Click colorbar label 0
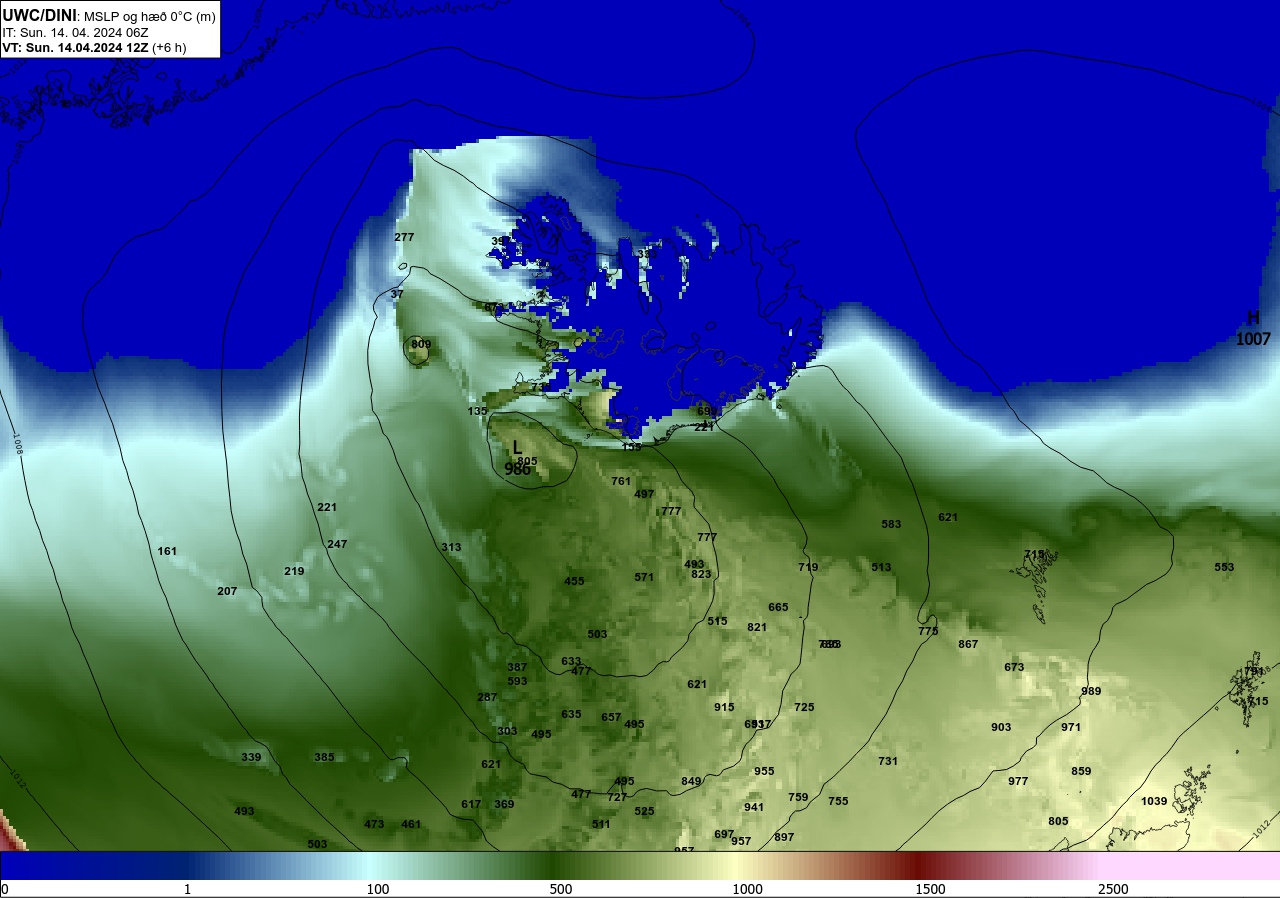This screenshot has height=898, width=1280. pos(4,889)
